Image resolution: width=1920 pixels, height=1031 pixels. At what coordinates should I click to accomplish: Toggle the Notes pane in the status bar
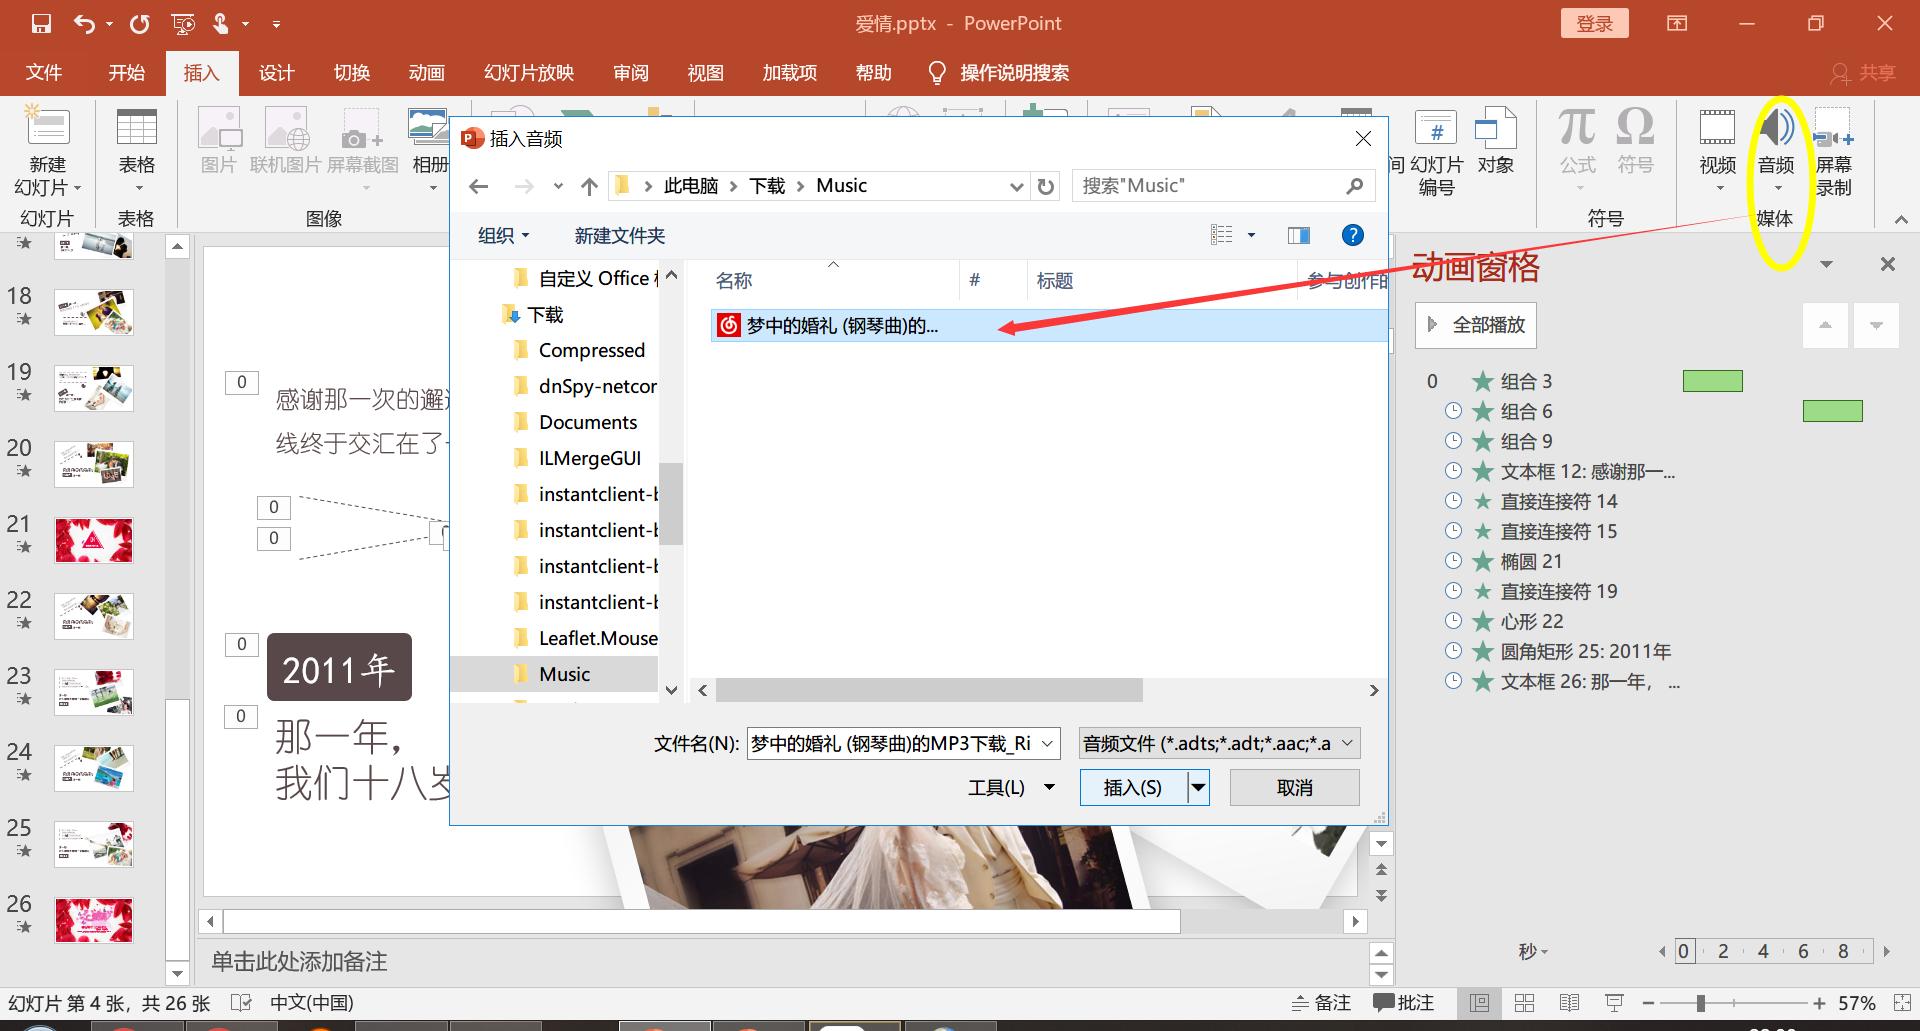click(1321, 1003)
